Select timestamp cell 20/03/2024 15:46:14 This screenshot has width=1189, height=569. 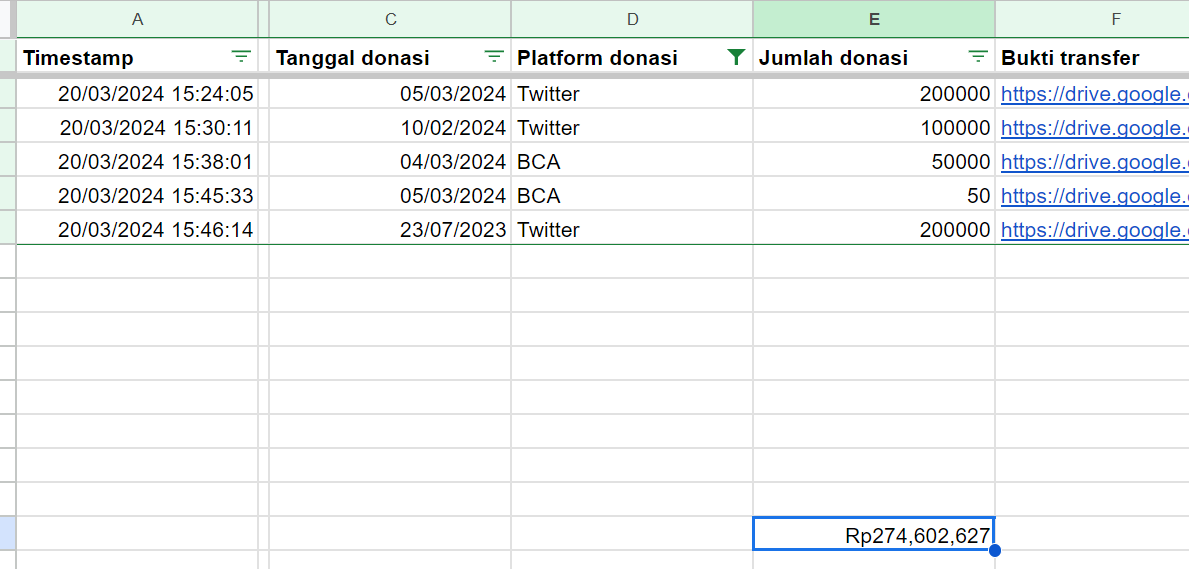tap(137, 229)
